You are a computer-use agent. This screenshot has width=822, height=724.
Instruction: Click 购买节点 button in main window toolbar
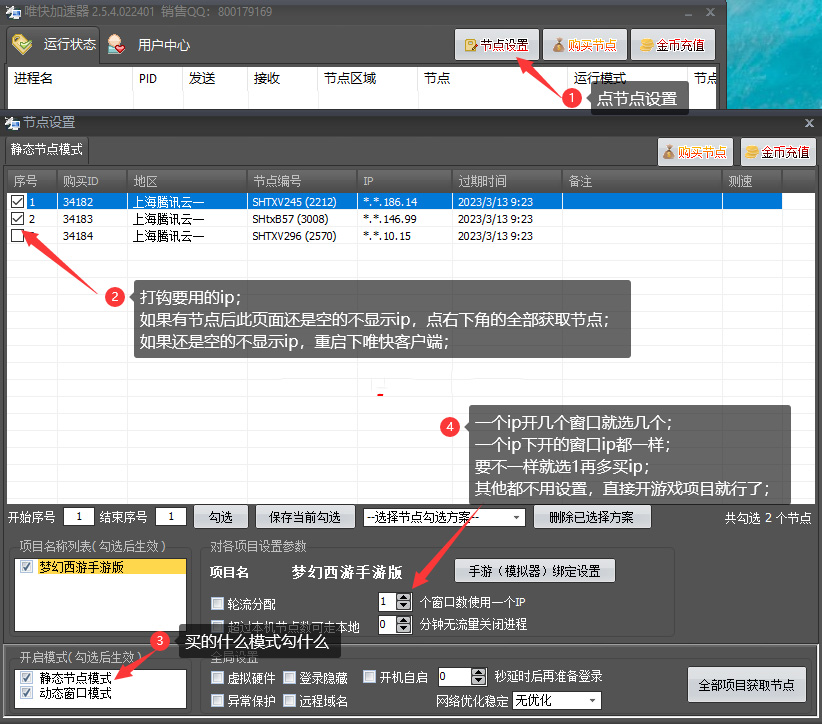click(585, 45)
